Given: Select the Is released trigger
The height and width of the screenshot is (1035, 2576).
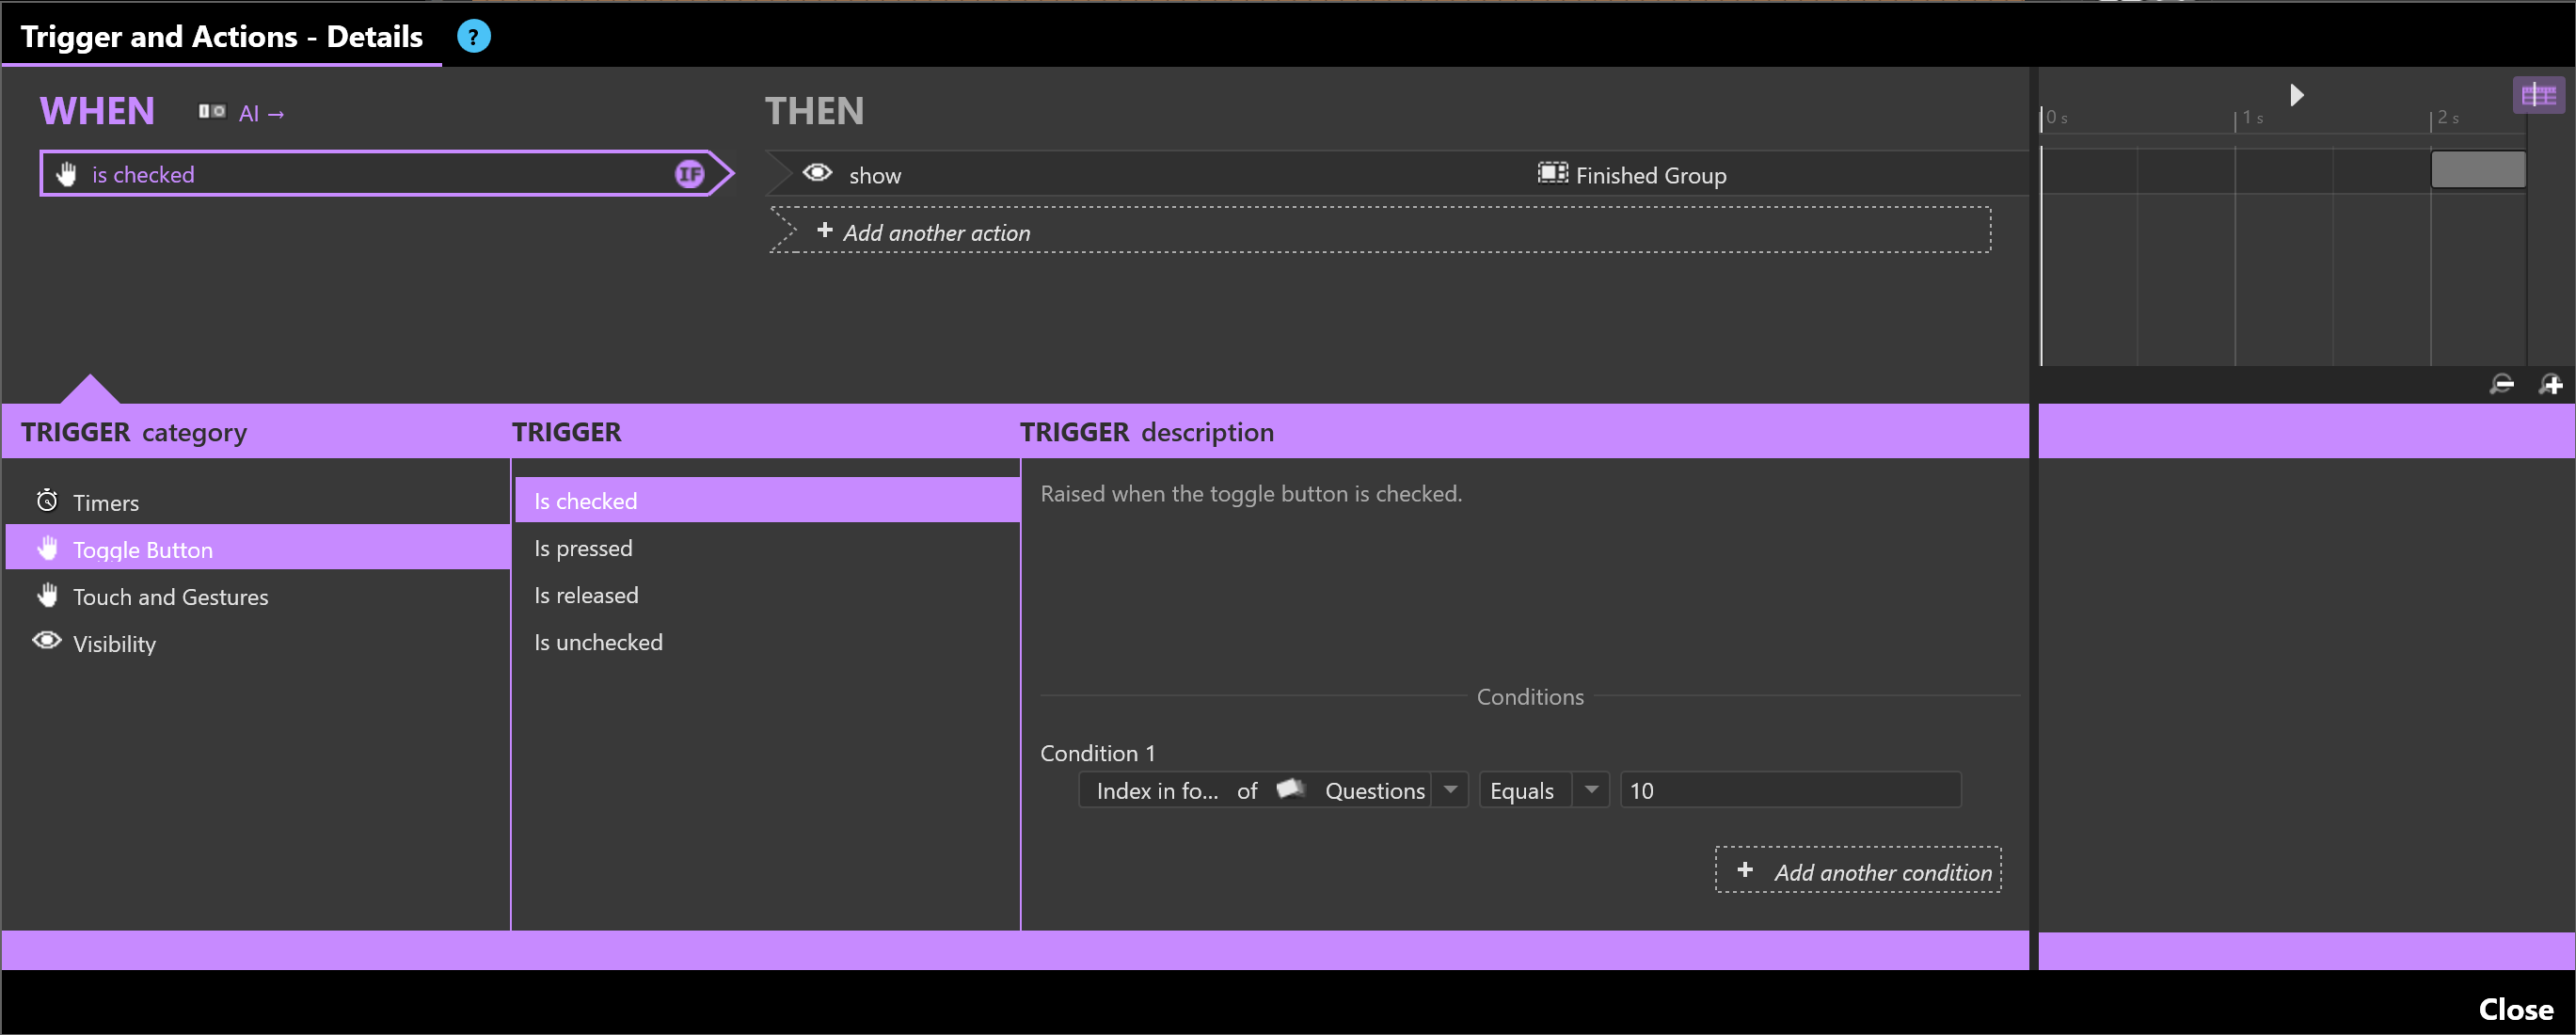Looking at the screenshot, I should pyautogui.click(x=586, y=595).
